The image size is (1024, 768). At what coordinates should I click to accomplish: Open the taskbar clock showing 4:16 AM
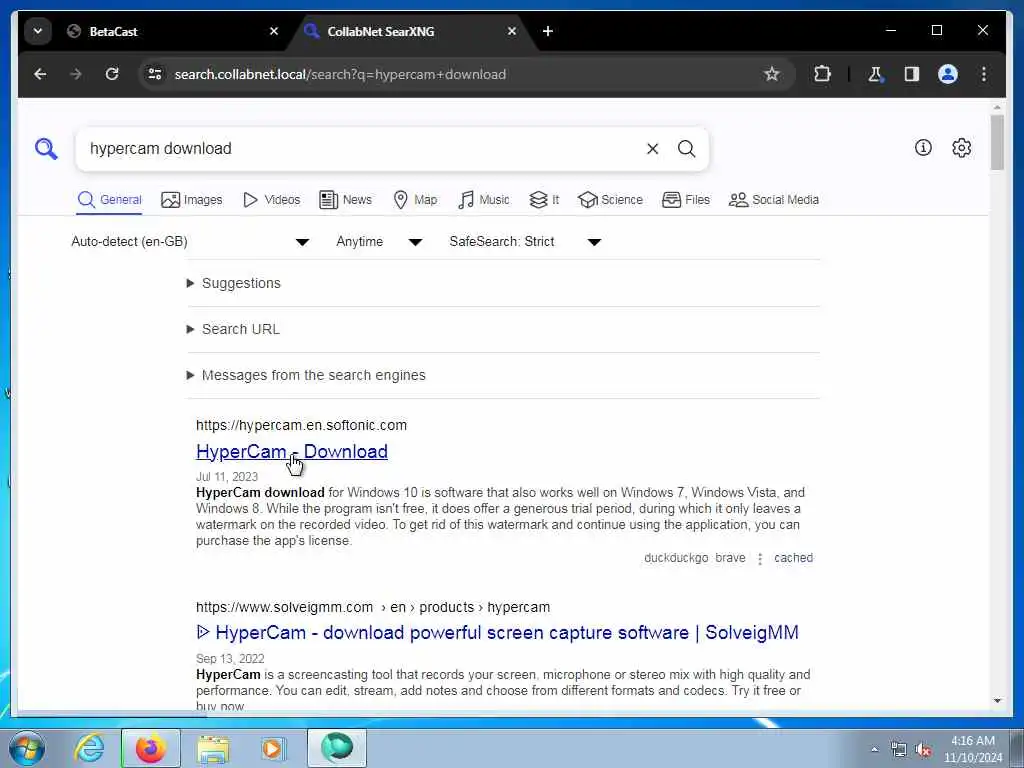(x=972, y=749)
